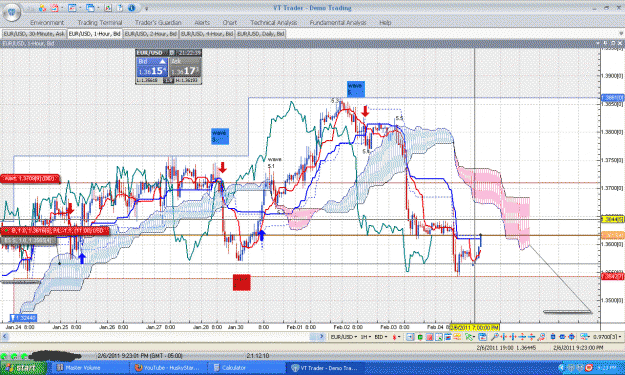This screenshot has width=625, height=375.
Task: Switch to Master Volume taskbar window
Action: click(90, 368)
